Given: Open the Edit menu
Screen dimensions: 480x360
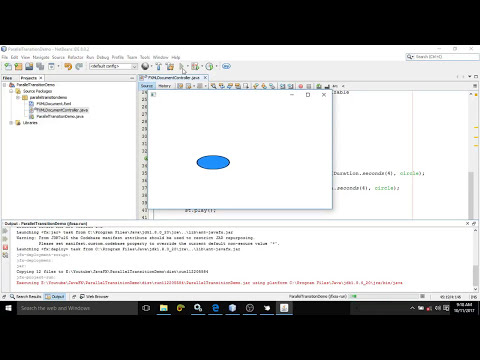Looking at the screenshot, I should (x=14, y=57).
